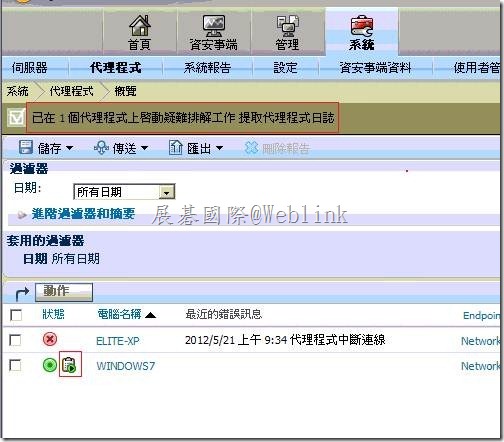Click the house icon for 首頁
The image size is (504, 442).
(x=140, y=25)
